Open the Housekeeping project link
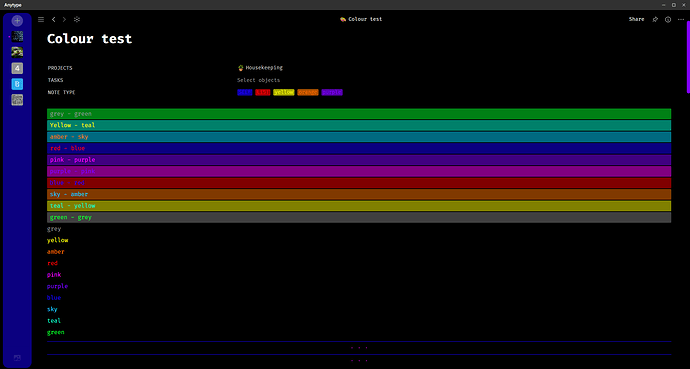 [x=260, y=68]
